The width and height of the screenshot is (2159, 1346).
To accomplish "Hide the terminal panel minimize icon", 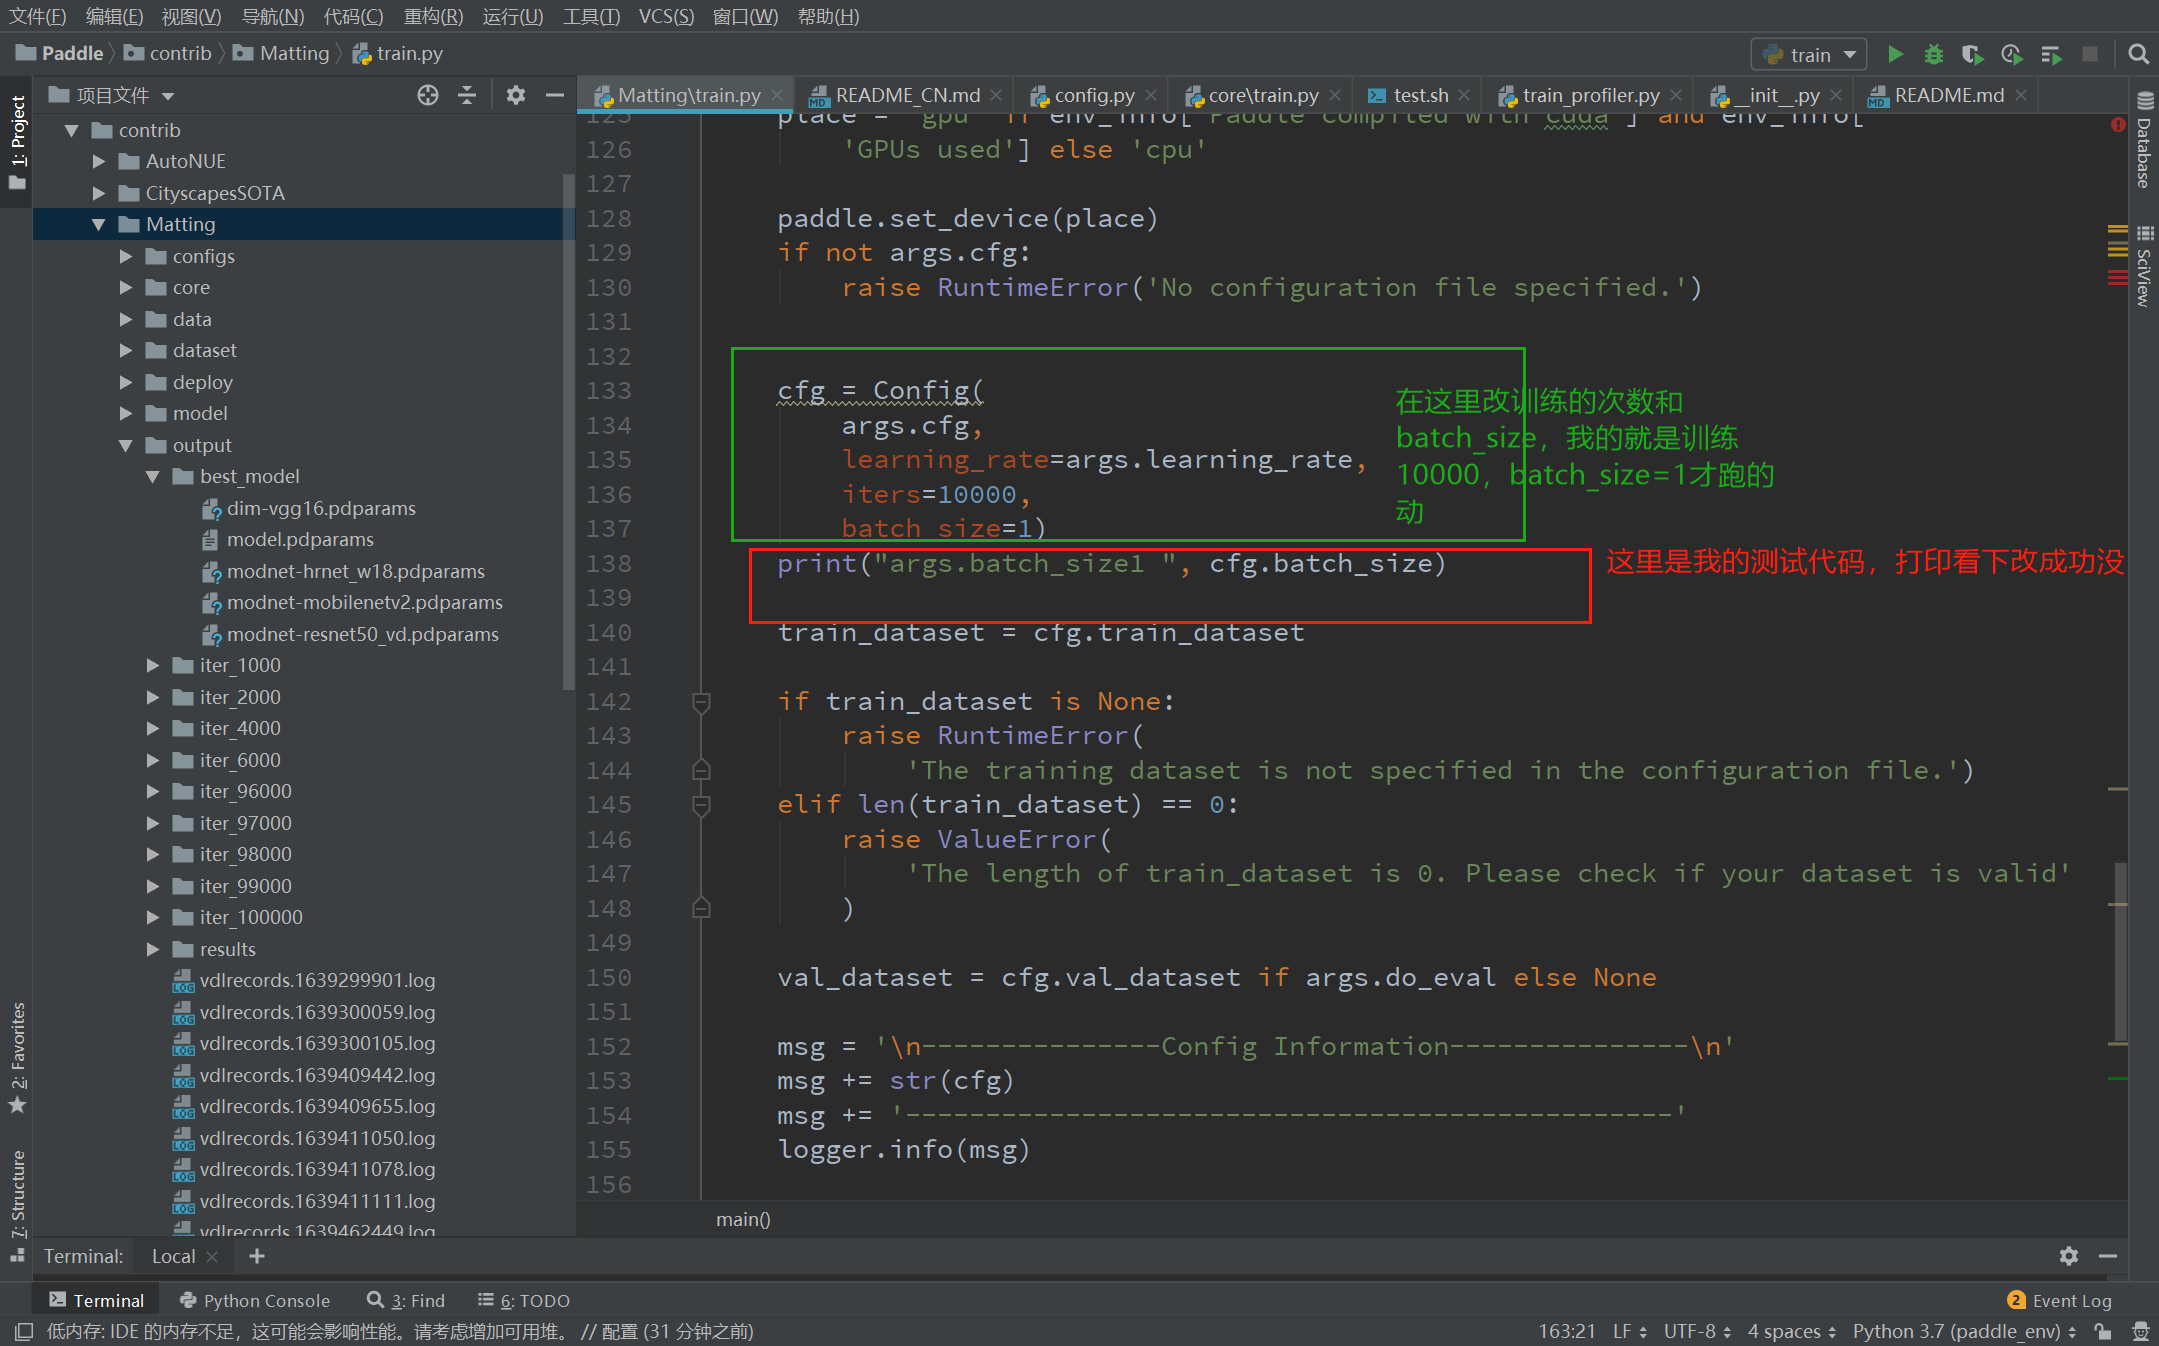I will pyautogui.click(x=2108, y=1256).
